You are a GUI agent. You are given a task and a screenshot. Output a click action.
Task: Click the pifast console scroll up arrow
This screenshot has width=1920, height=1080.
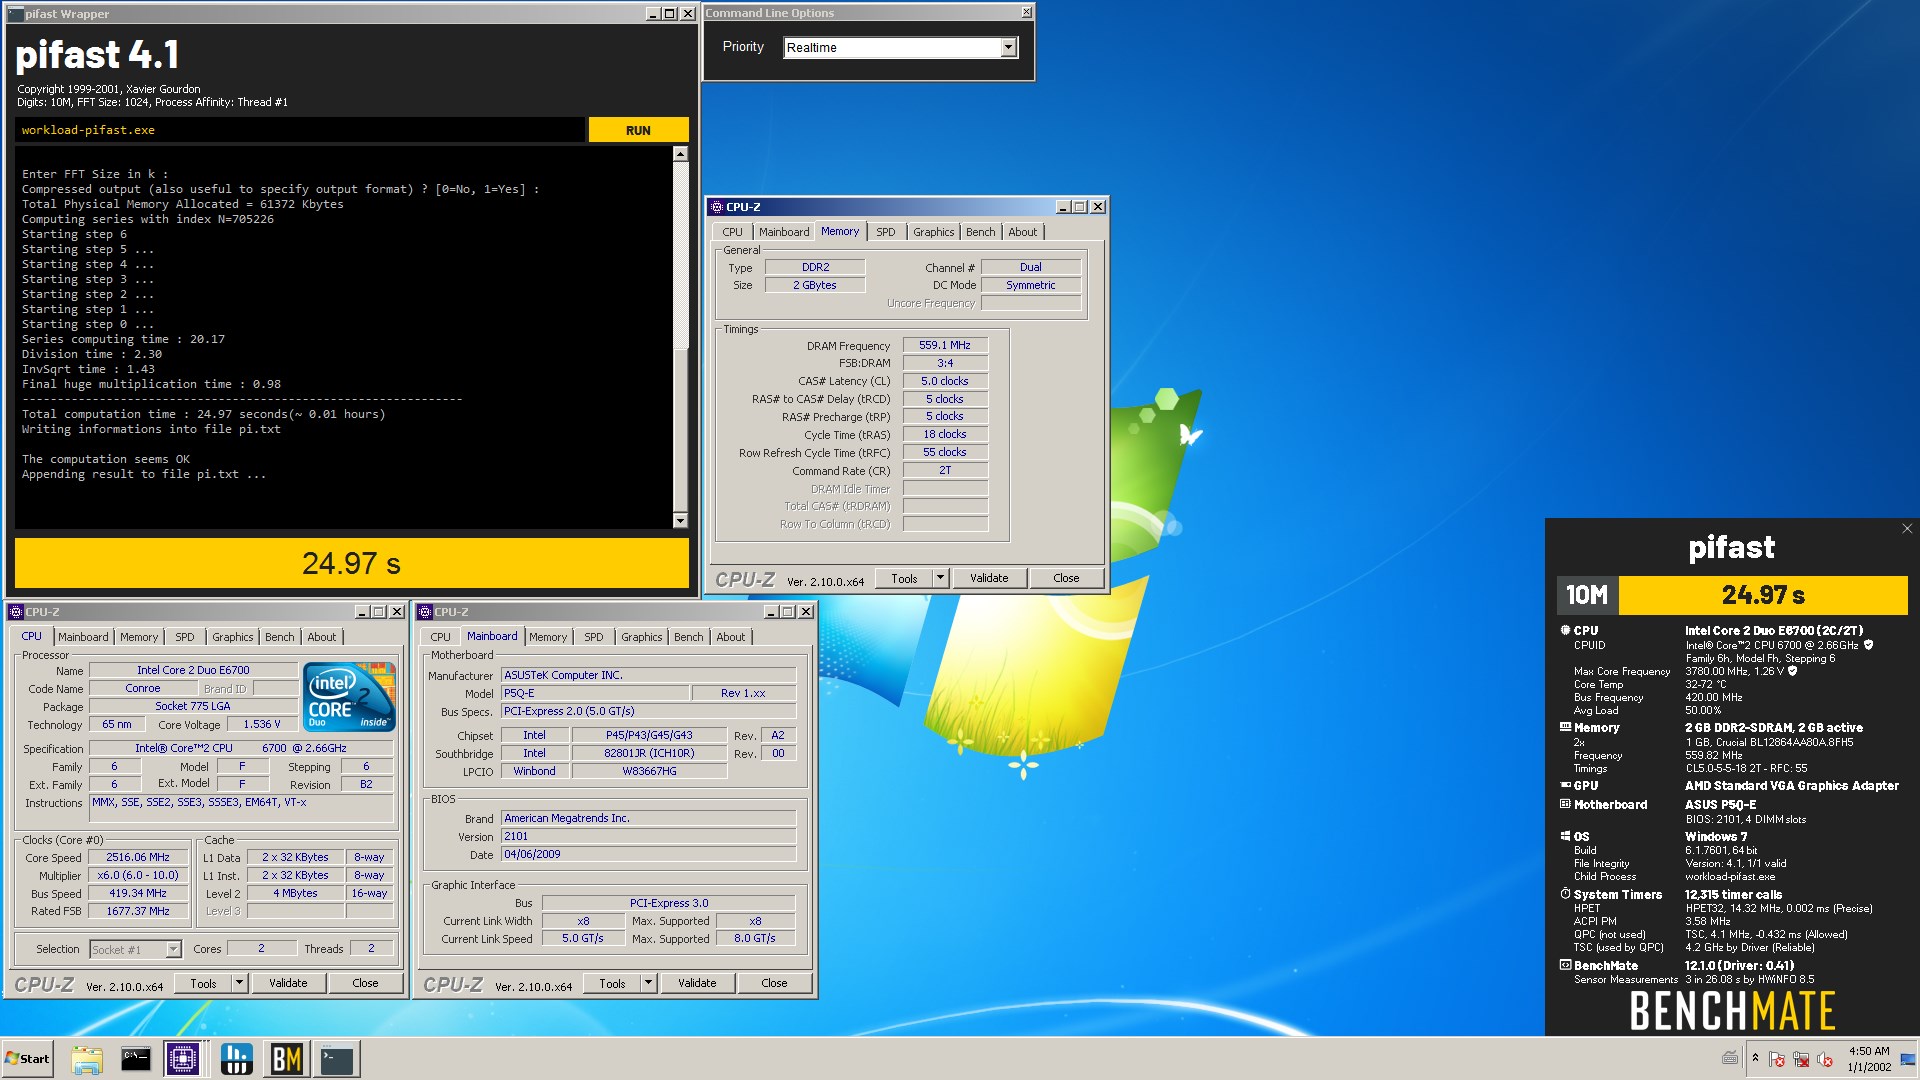680,154
